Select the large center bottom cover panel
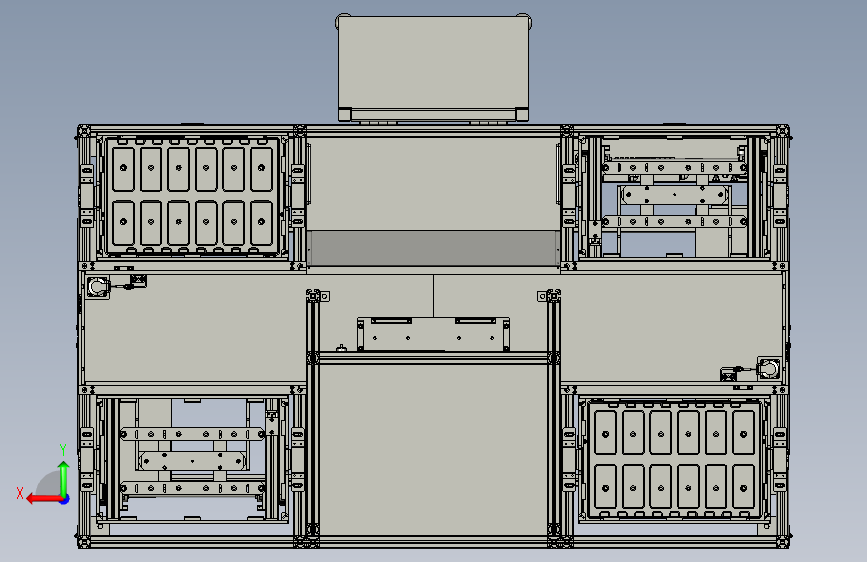The width and height of the screenshot is (867, 562). [x=433, y=449]
